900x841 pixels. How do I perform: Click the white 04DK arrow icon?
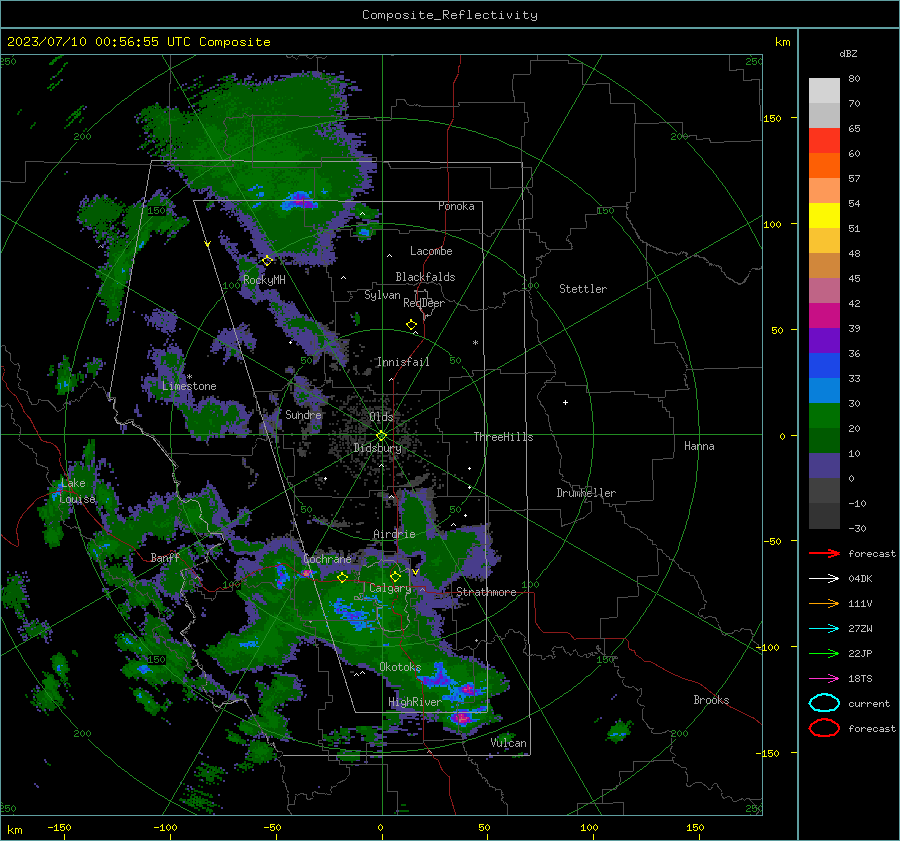tap(824, 578)
